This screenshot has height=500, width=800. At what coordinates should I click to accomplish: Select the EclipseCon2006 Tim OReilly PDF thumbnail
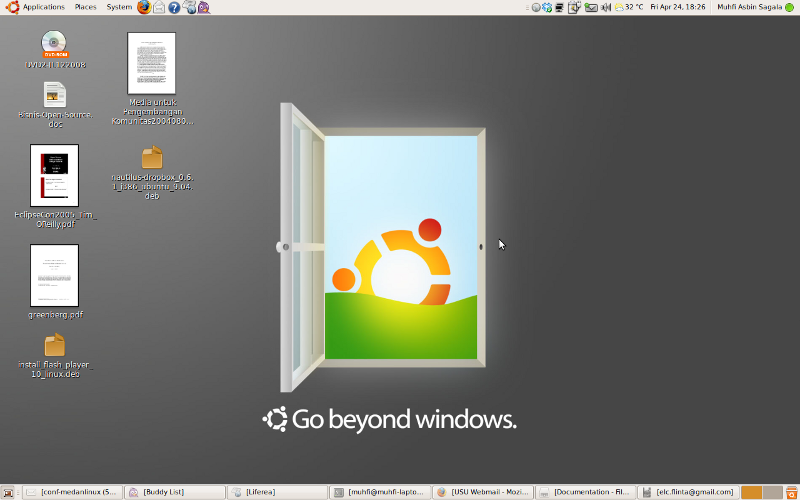[x=54, y=175]
